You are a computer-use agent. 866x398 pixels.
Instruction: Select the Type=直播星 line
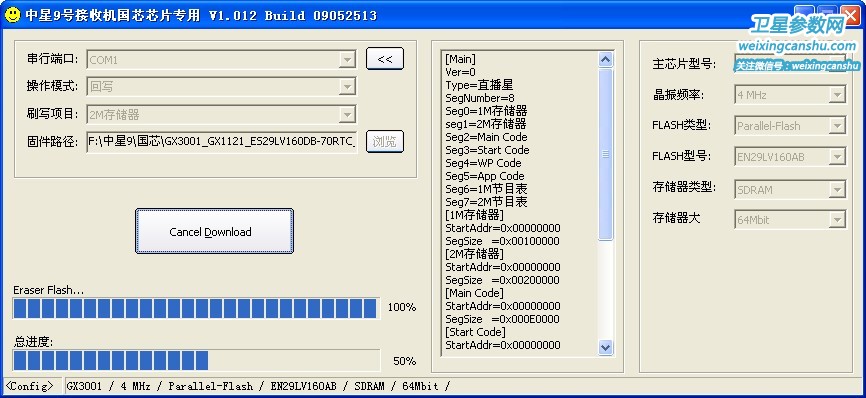tap(479, 85)
